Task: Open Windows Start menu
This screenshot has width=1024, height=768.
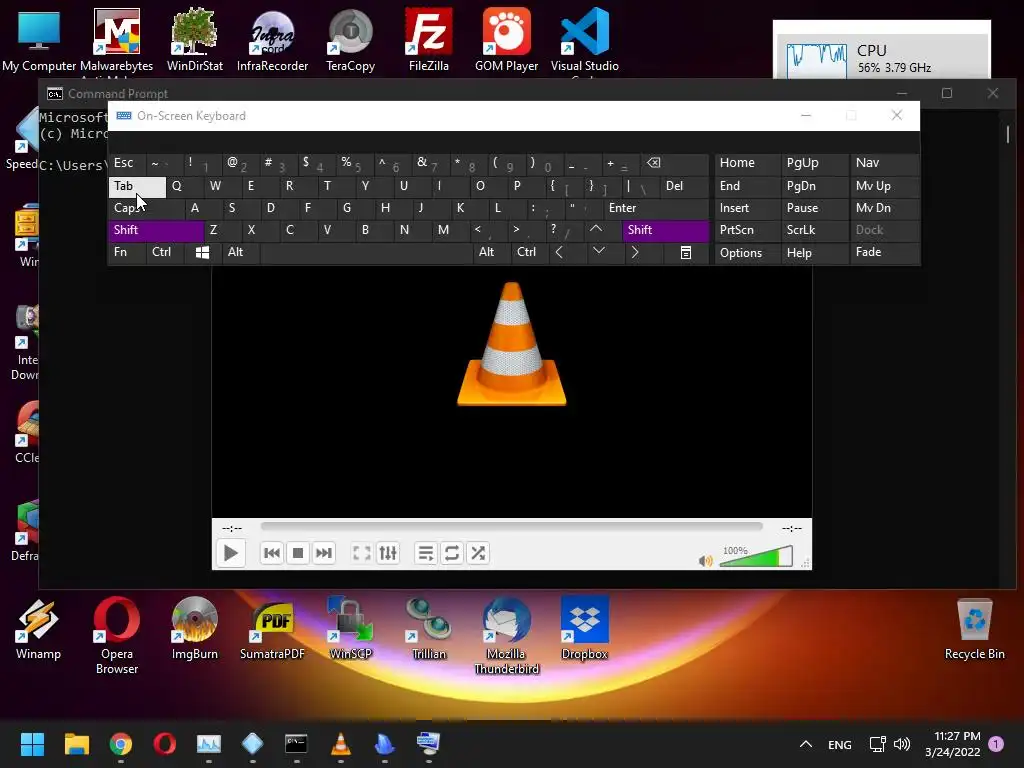Action: click(x=32, y=744)
